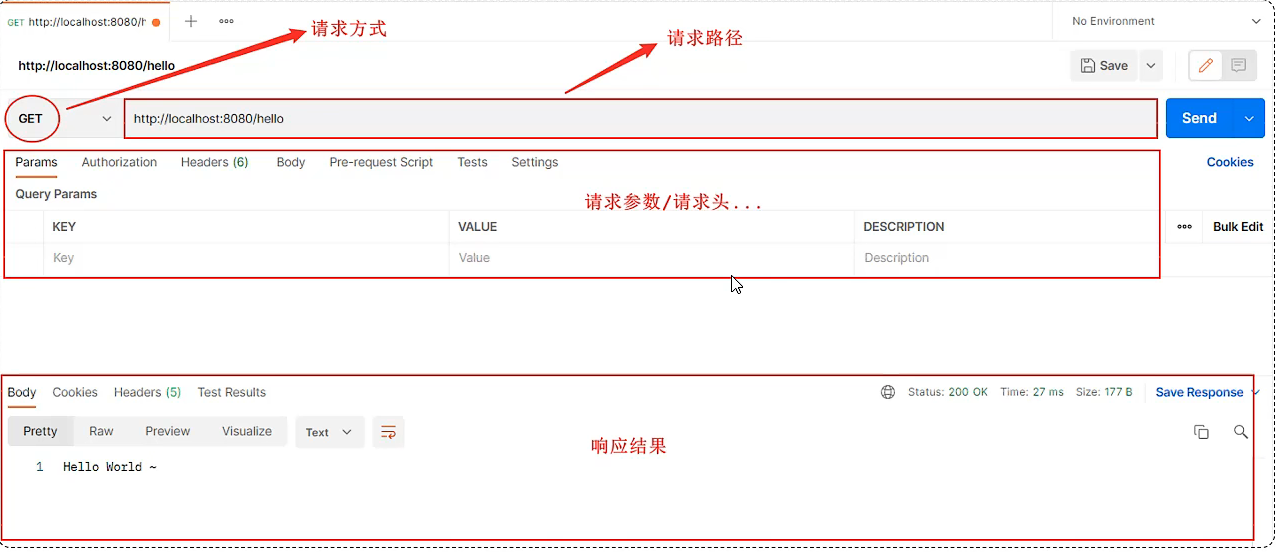Search response with magnifier icon
1276x552 pixels.
(1240, 432)
